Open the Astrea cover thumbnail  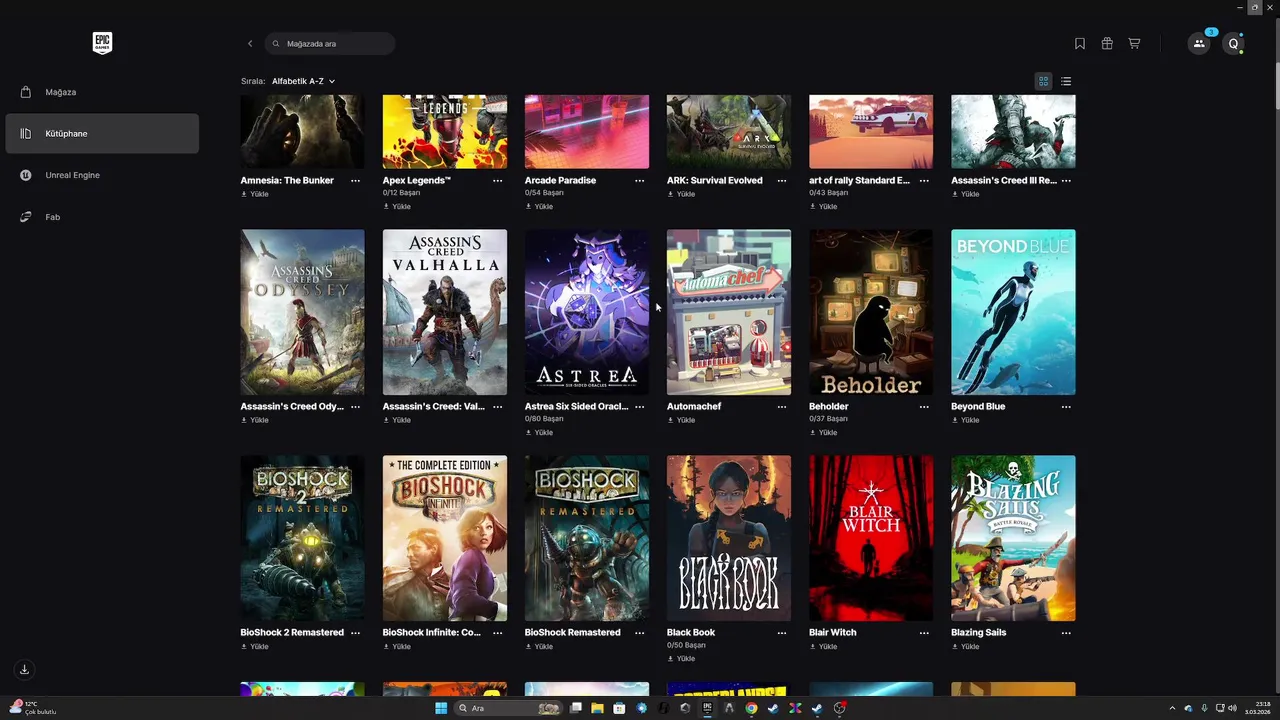pyautogui.click(x=587, y=312)
